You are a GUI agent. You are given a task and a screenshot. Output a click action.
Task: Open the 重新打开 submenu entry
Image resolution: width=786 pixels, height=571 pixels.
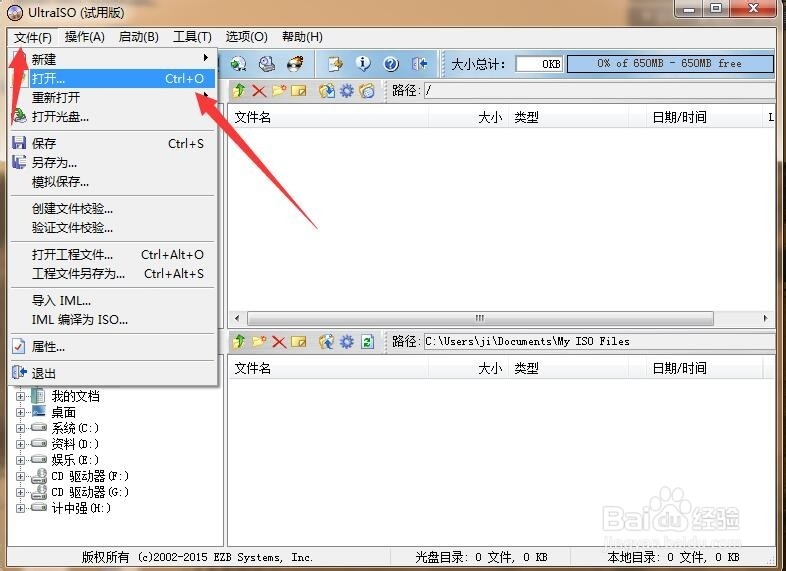click(113, 97)
